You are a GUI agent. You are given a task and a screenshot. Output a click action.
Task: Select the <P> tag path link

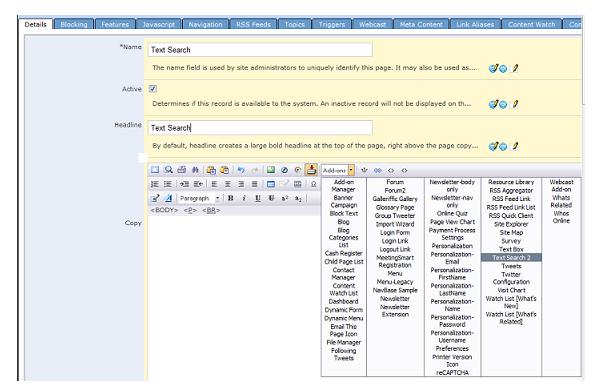pos(190,210)
